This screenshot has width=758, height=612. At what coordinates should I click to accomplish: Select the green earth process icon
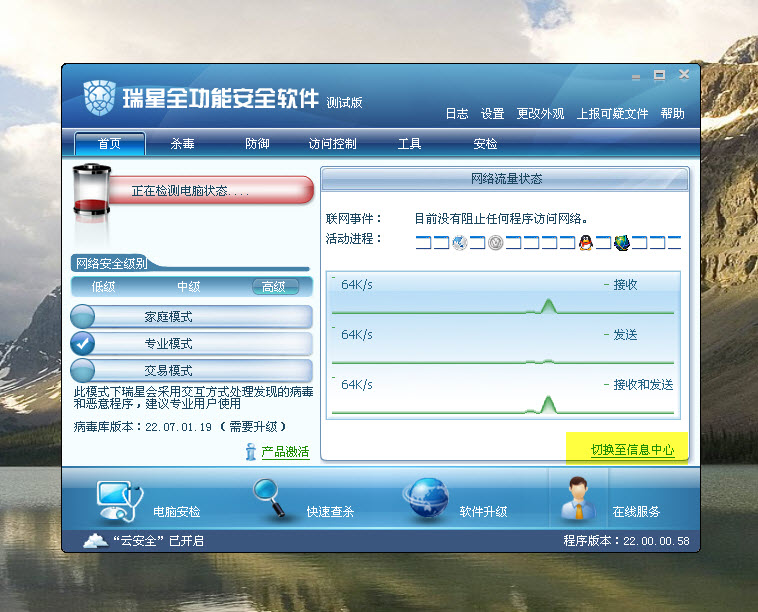(622, 242)
